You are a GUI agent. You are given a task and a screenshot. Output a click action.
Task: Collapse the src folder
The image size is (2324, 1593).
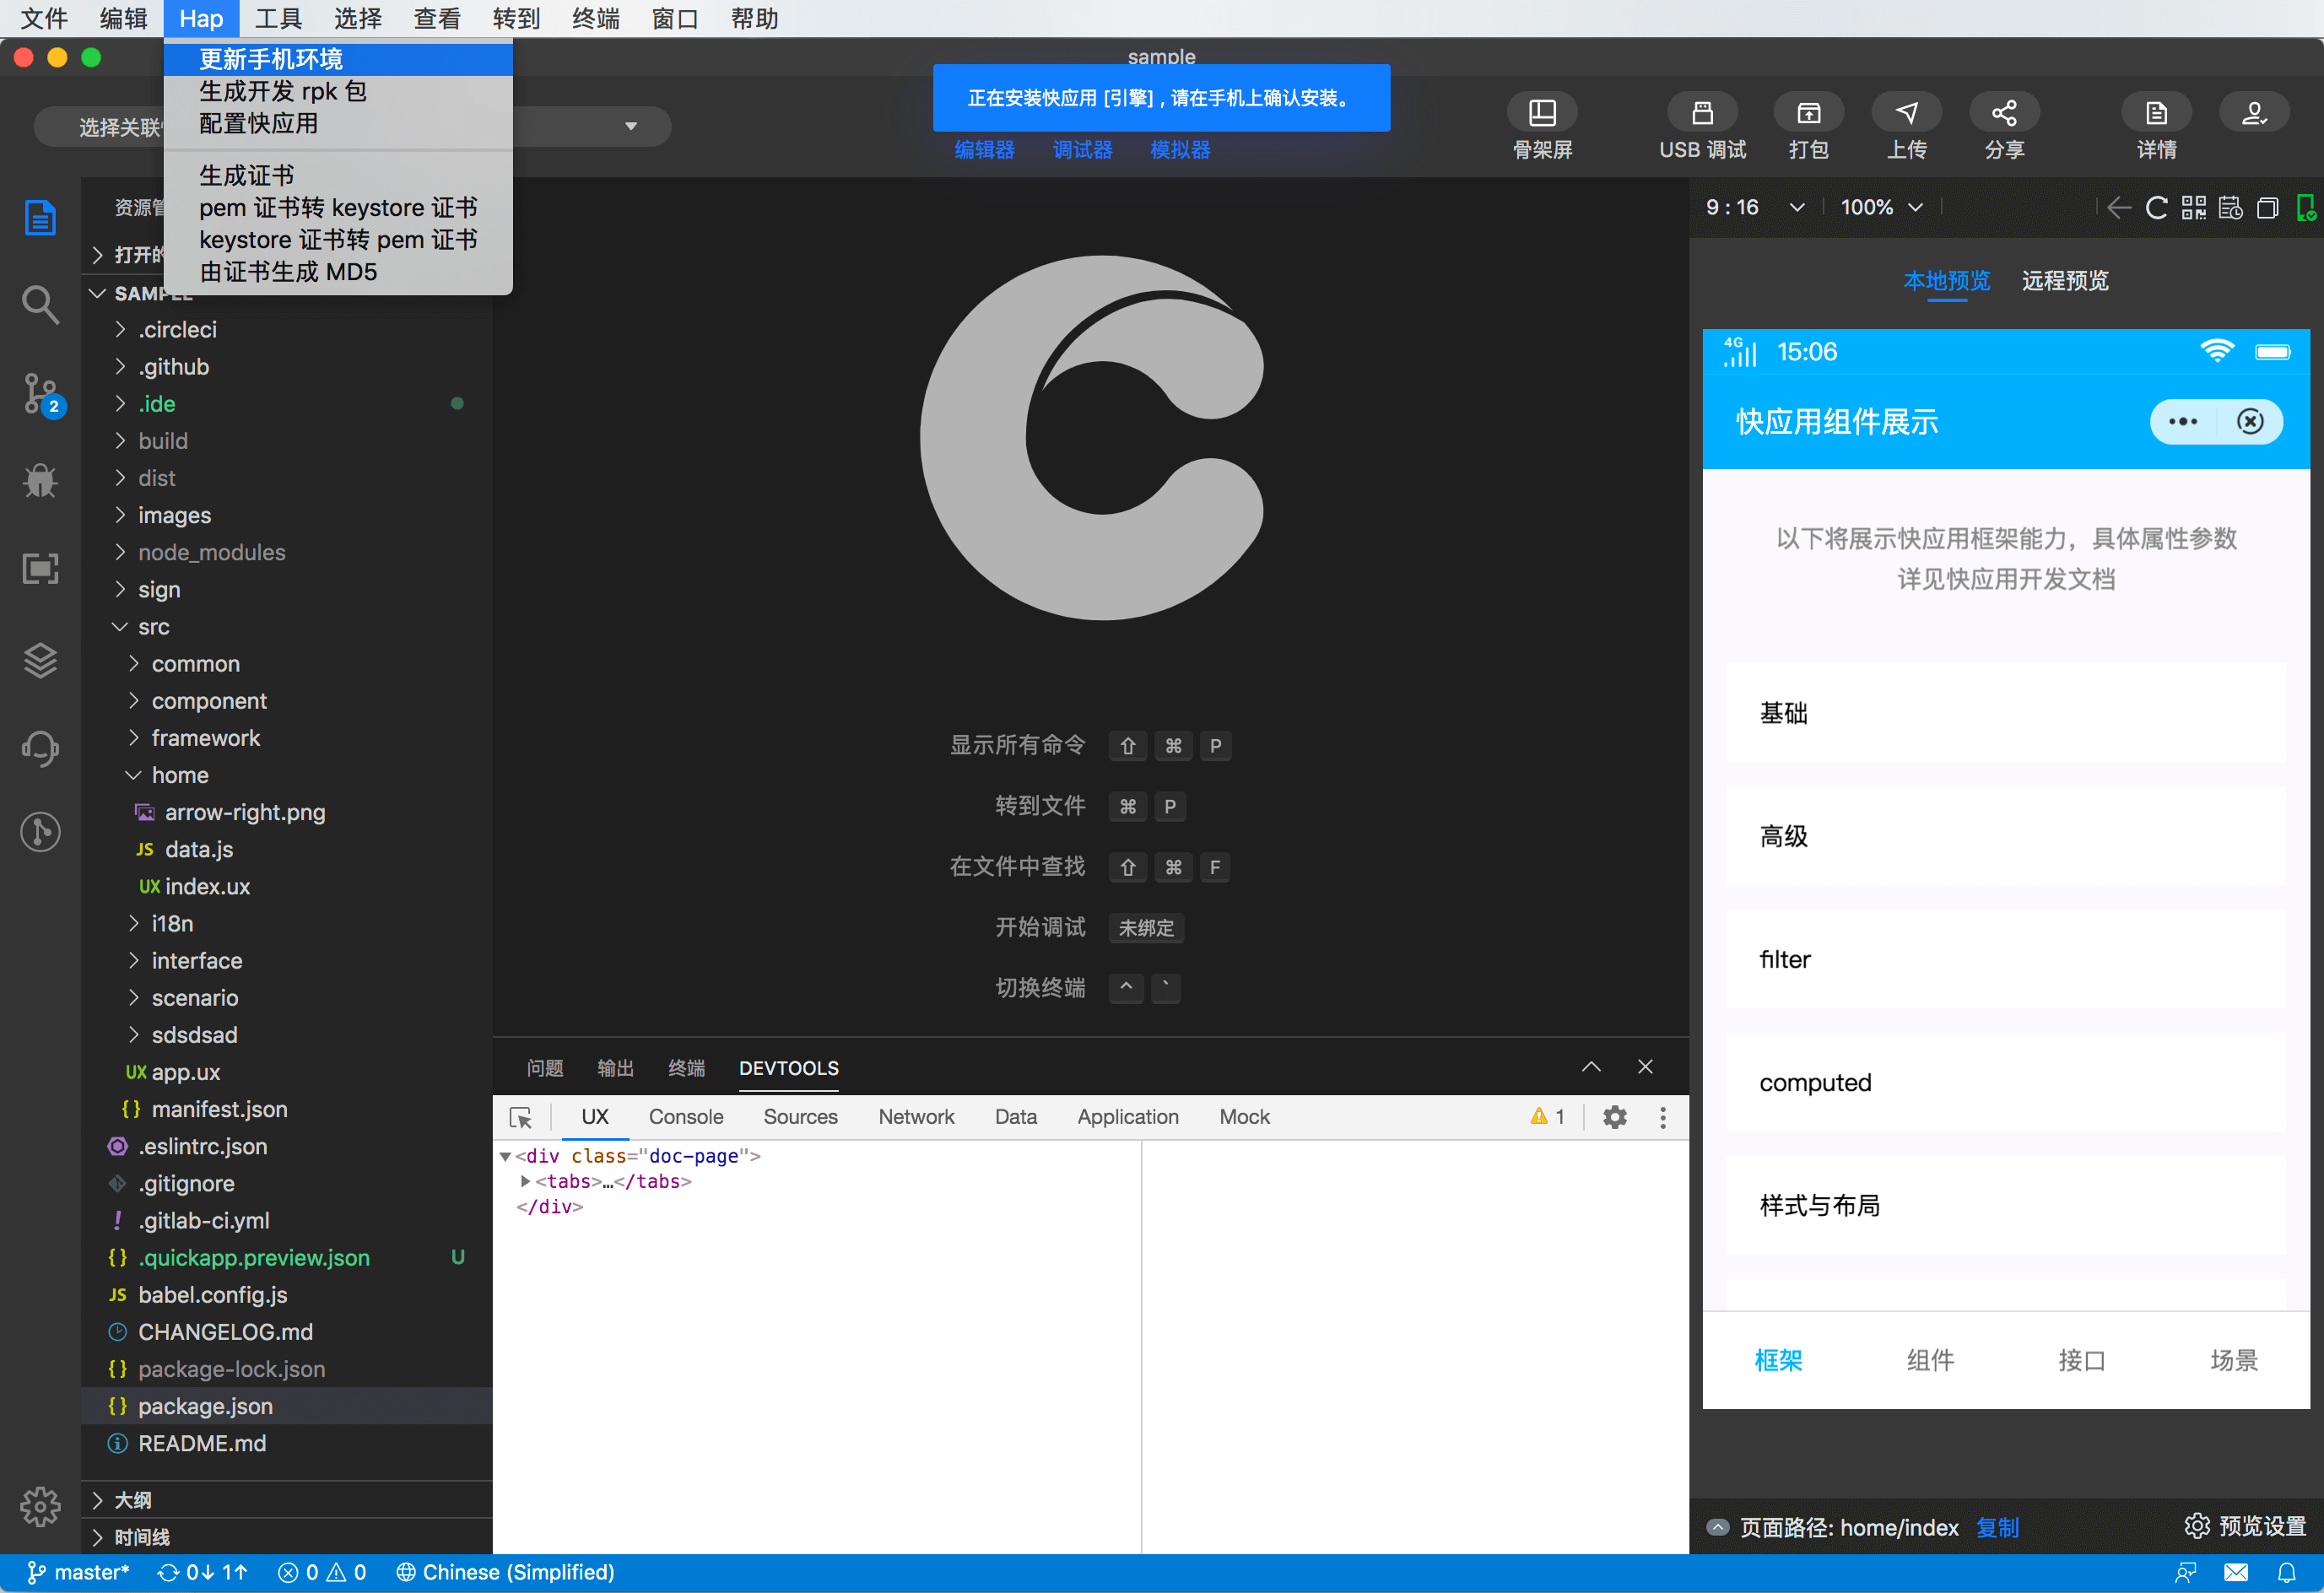(x=153, y=626)
